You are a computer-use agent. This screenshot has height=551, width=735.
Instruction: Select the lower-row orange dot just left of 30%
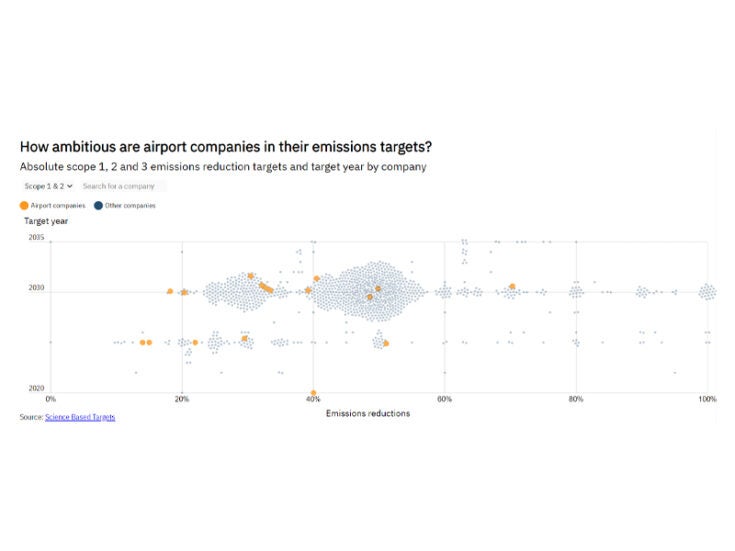pos(244,339)
